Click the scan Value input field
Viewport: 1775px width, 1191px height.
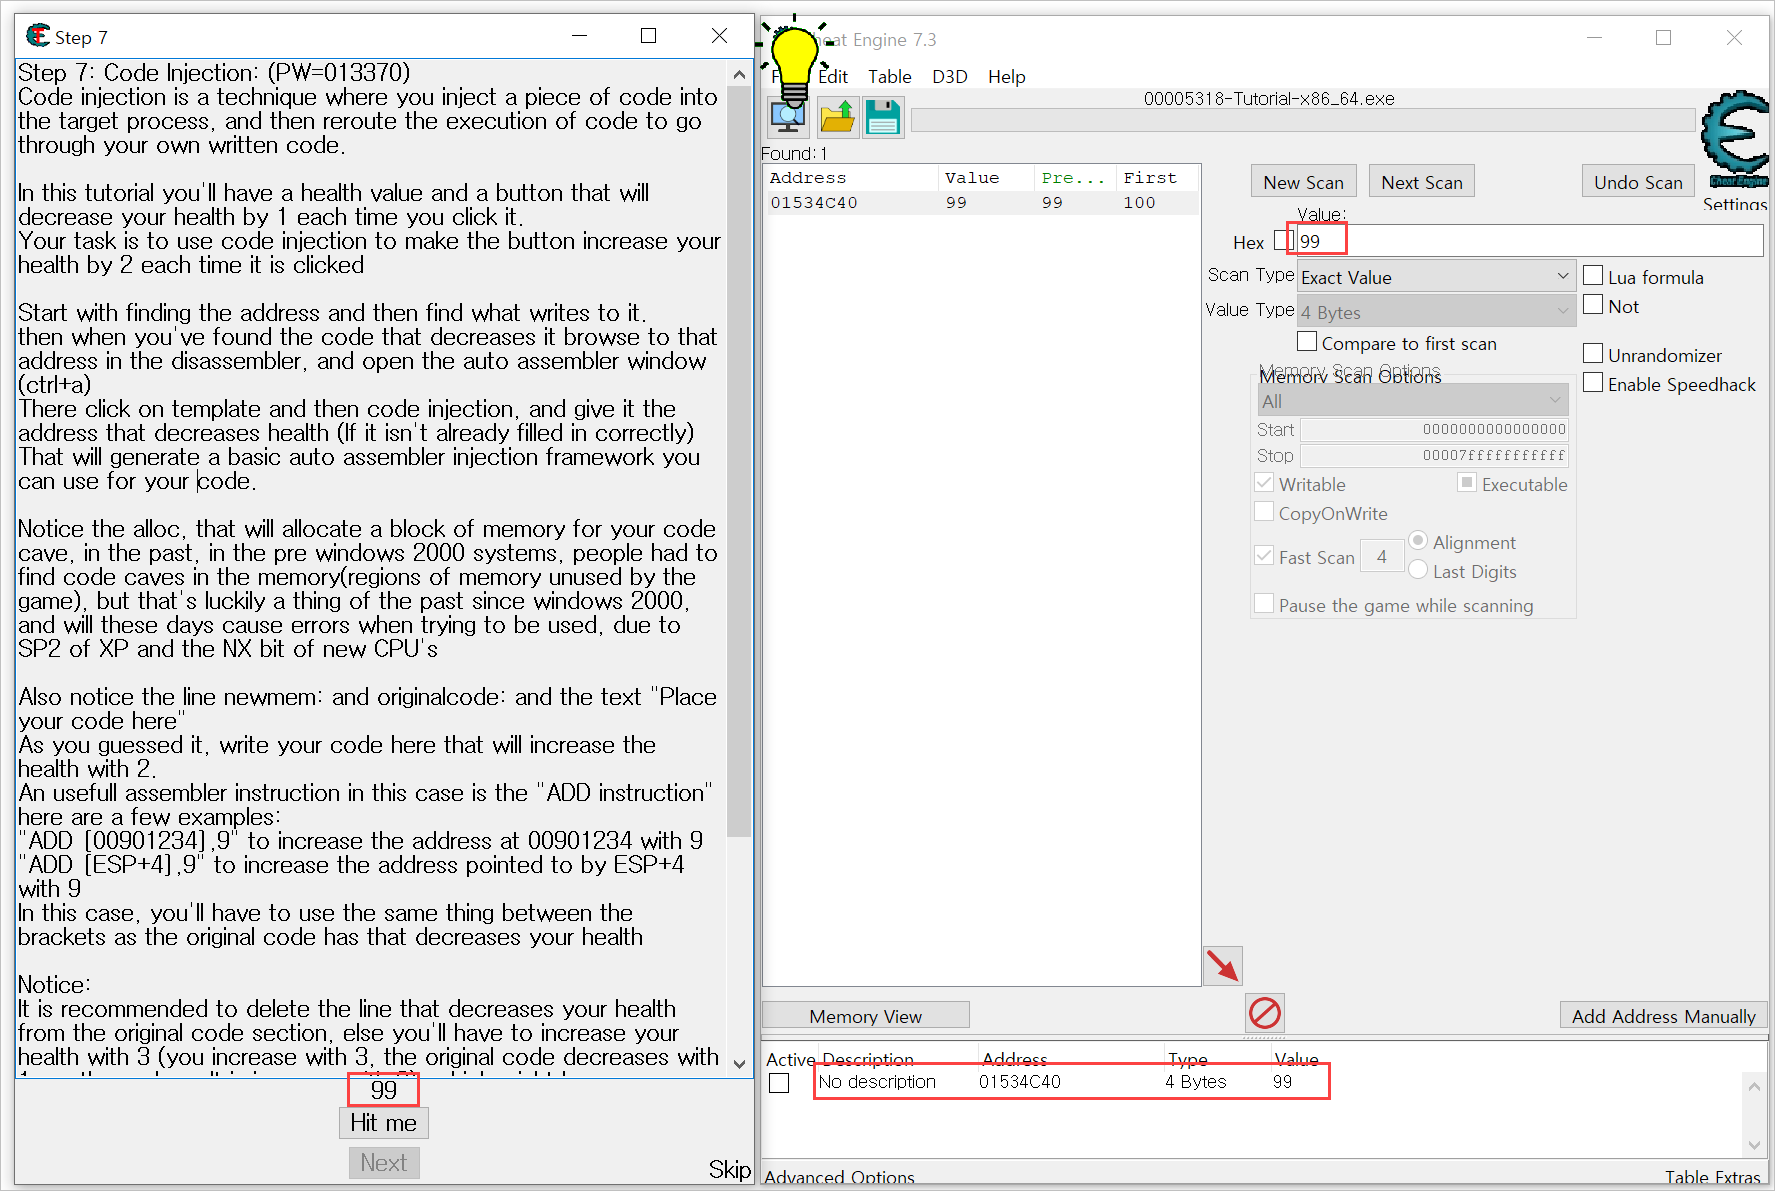(x=1529, y=241)
